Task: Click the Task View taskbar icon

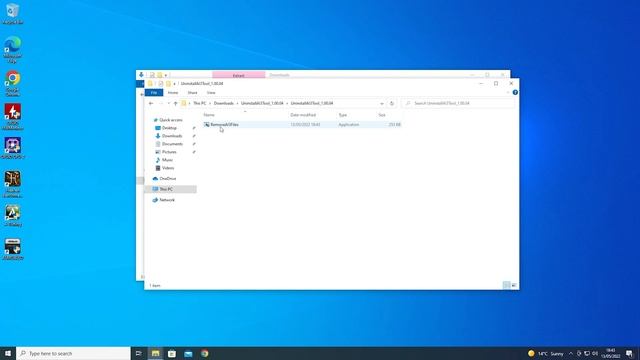Action: tap(139, 353)
